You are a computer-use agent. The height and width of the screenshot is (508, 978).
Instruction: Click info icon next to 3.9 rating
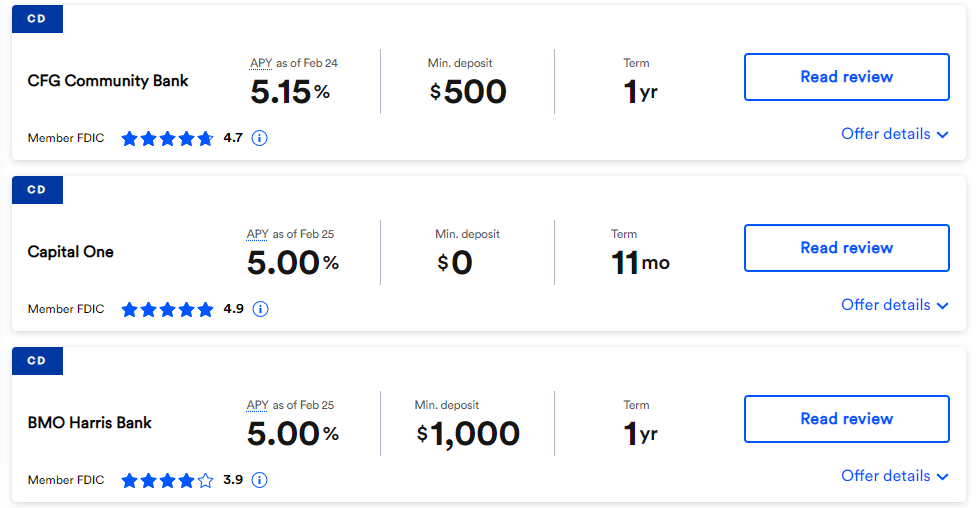pos(259,480)
